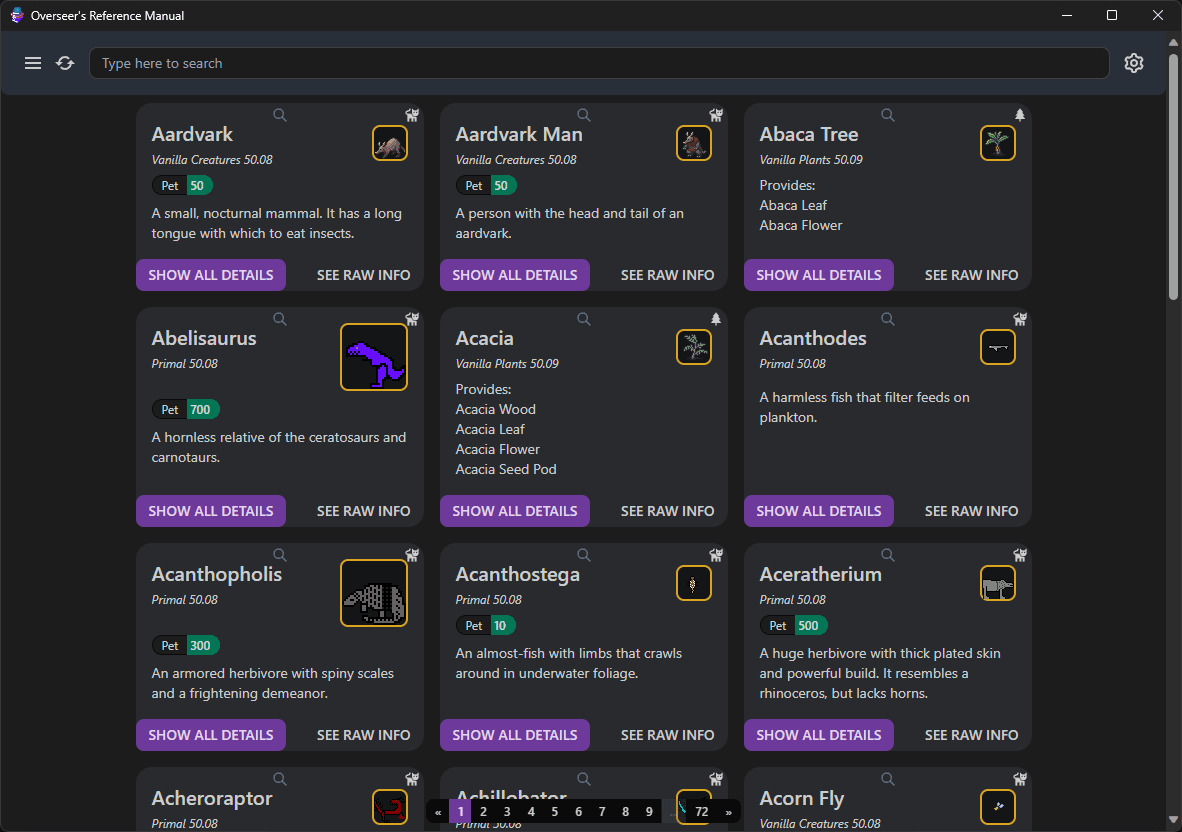Click the magnifier icon on Acanthodes card
The height and width of the screenshot is (832, 1182).
pyautogui.click(x=888, y=319)
